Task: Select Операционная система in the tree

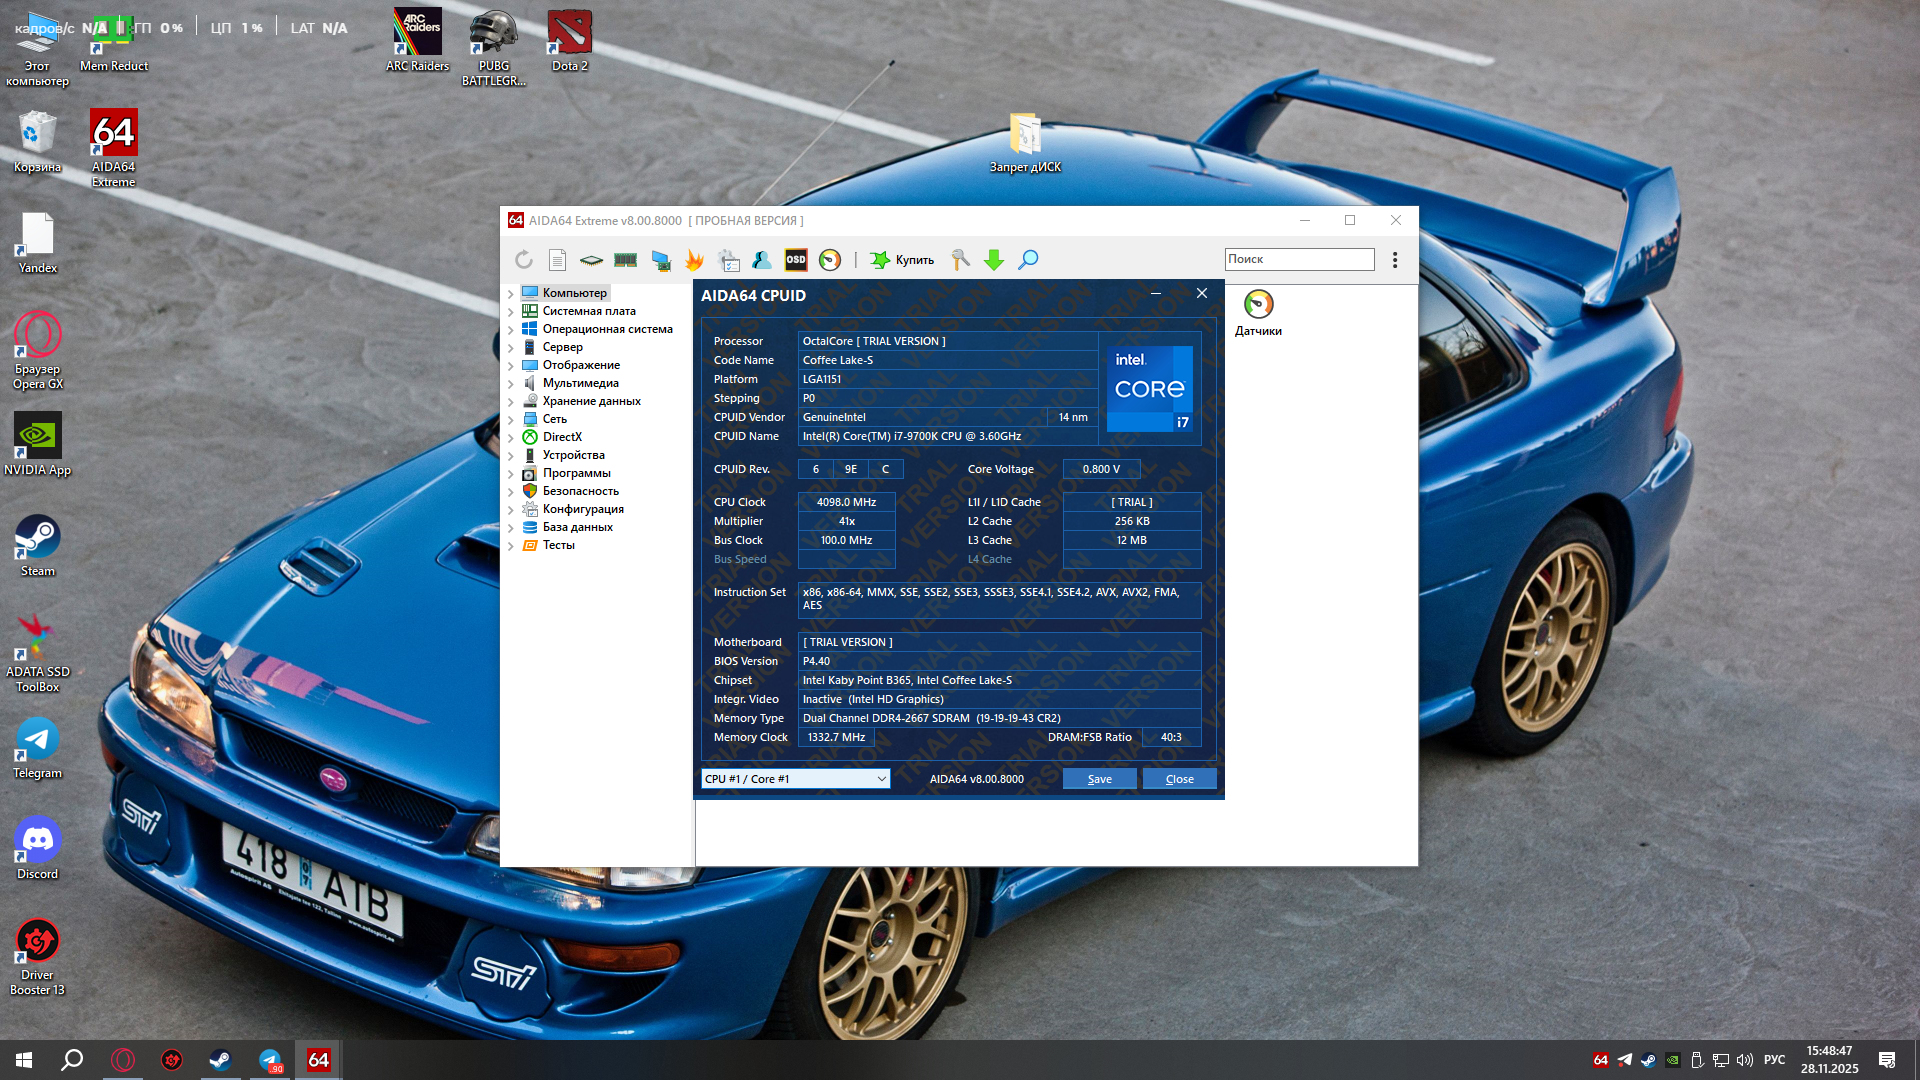Action: 607,329
